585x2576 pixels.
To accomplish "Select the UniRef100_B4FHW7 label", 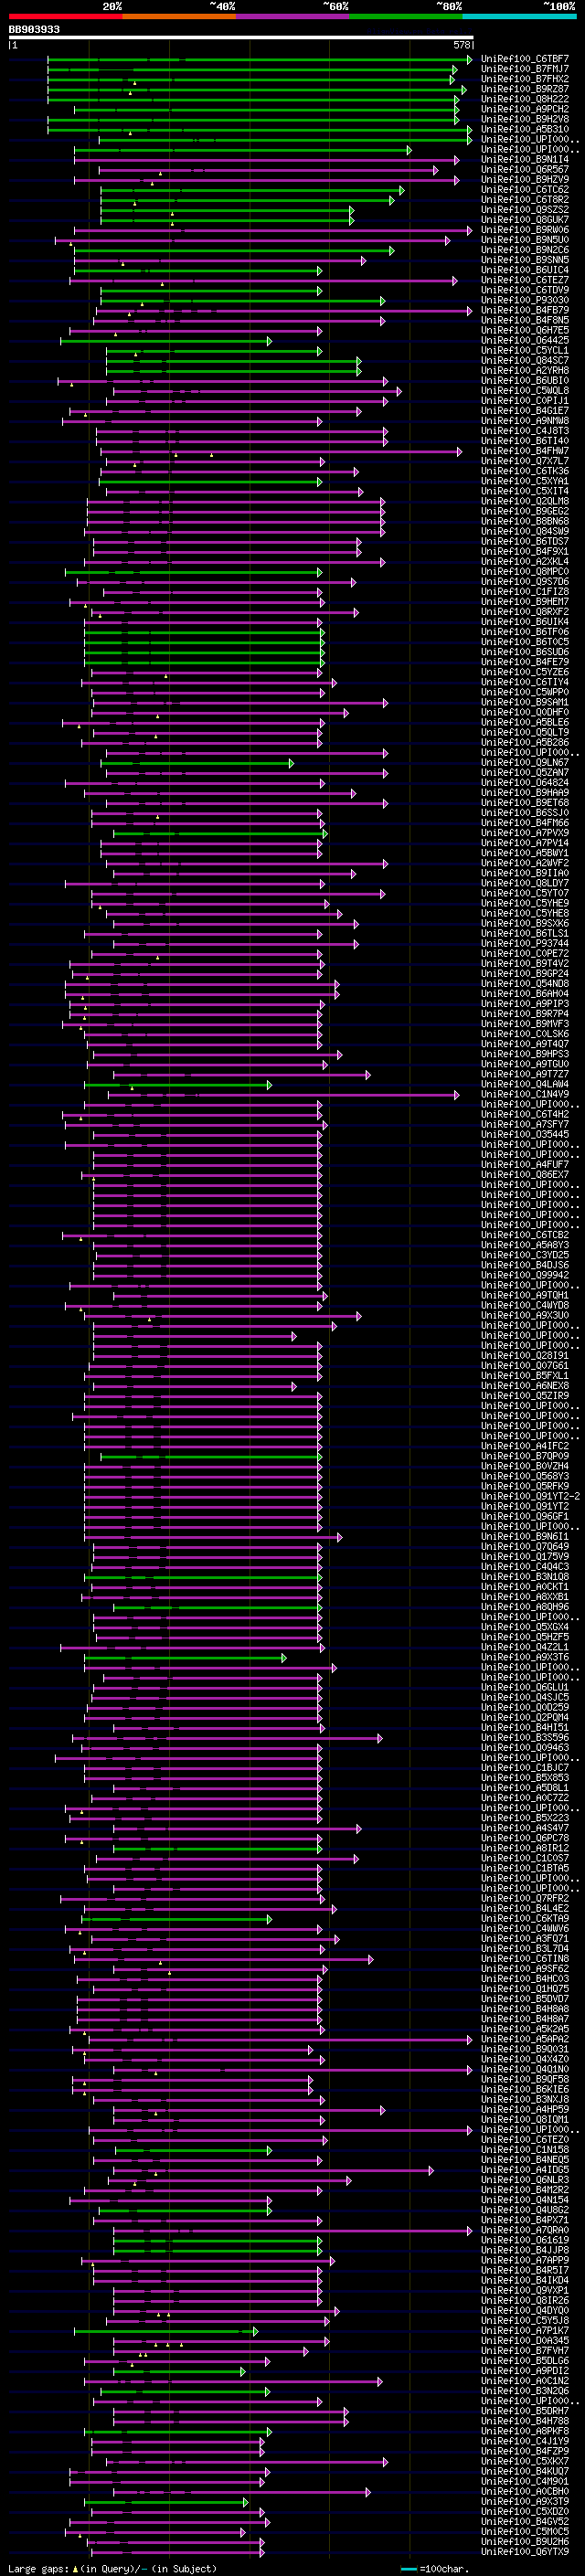I will click(525, 451).
